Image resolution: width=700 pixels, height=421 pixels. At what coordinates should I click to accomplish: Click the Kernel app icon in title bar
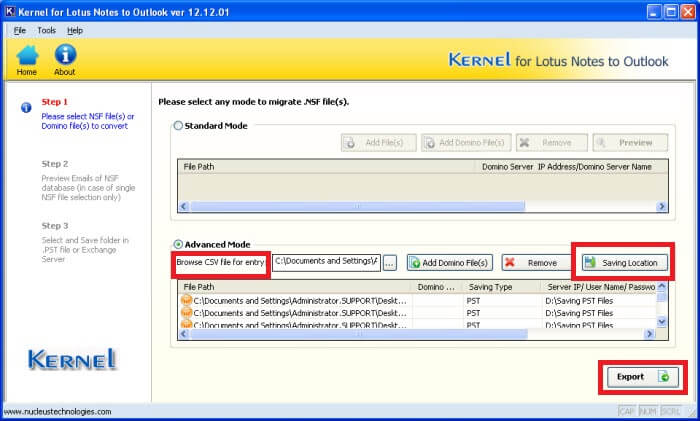pos(10,11)
